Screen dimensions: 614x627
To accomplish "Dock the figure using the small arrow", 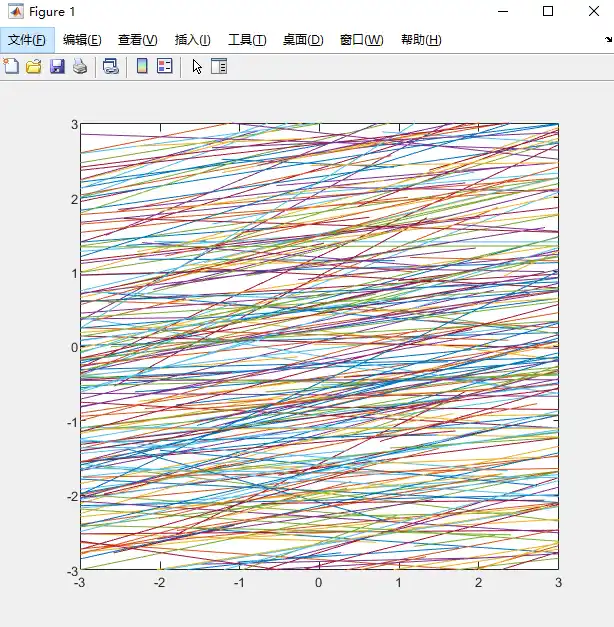I will pos(608,39).
